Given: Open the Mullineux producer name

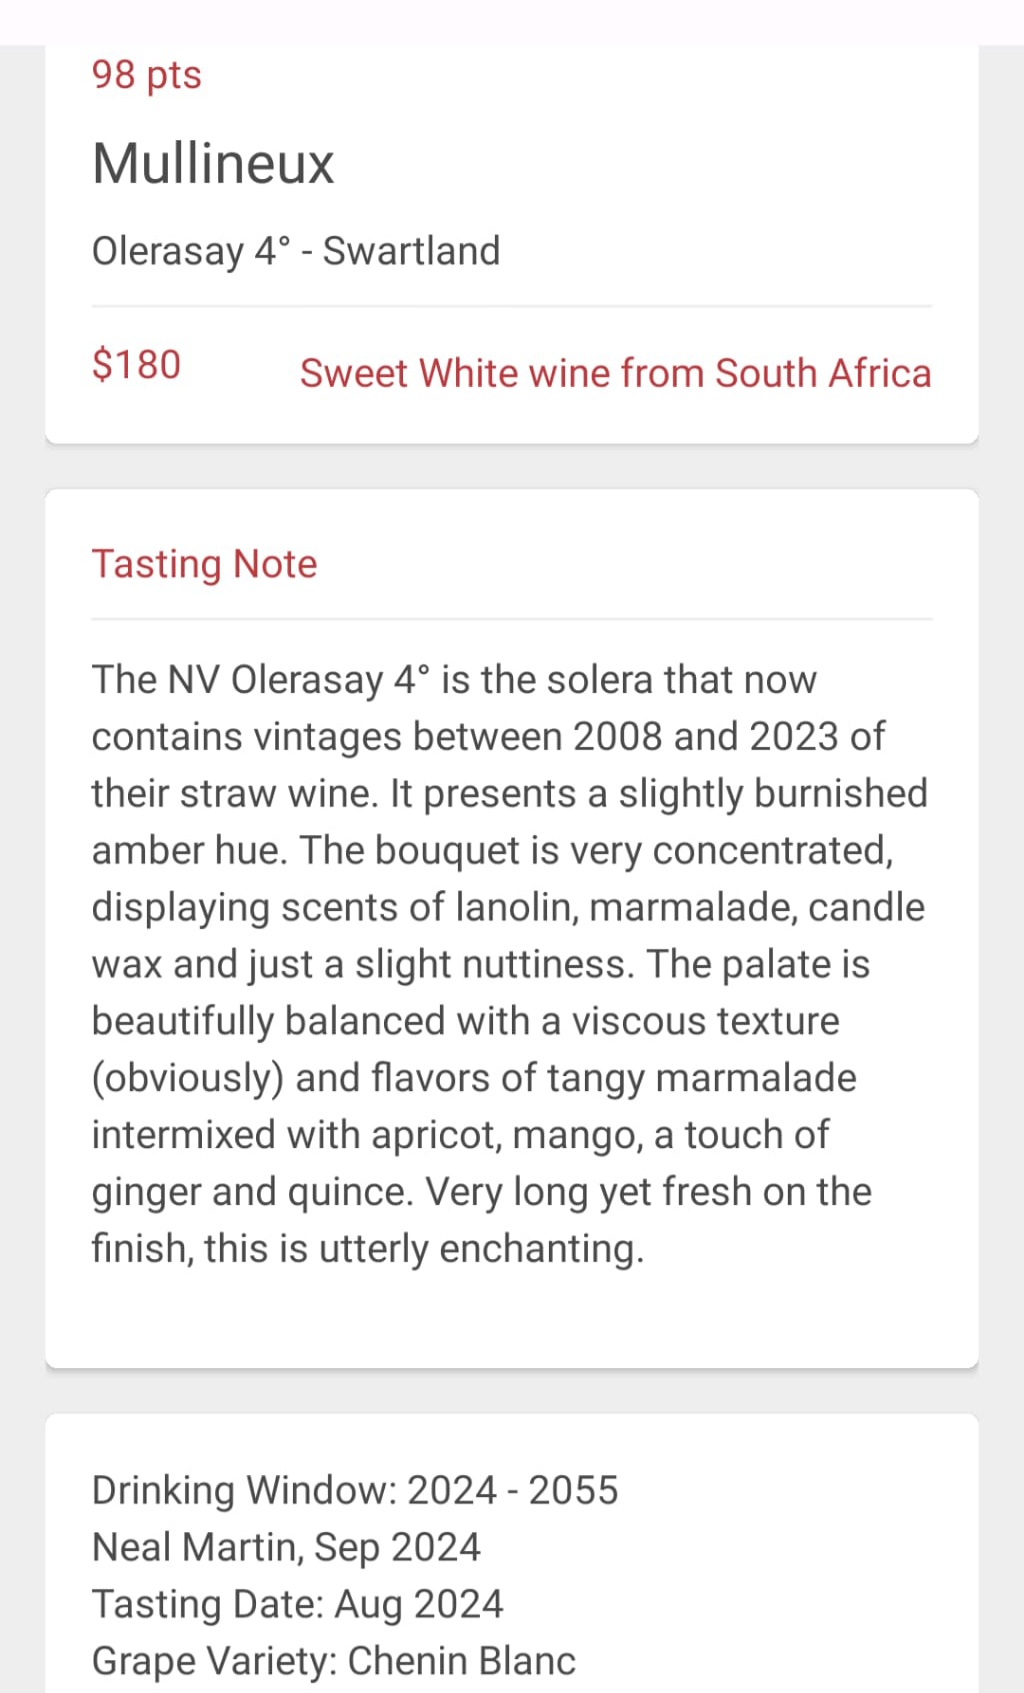Looking at the screenshot, I should tap(213, 163).
